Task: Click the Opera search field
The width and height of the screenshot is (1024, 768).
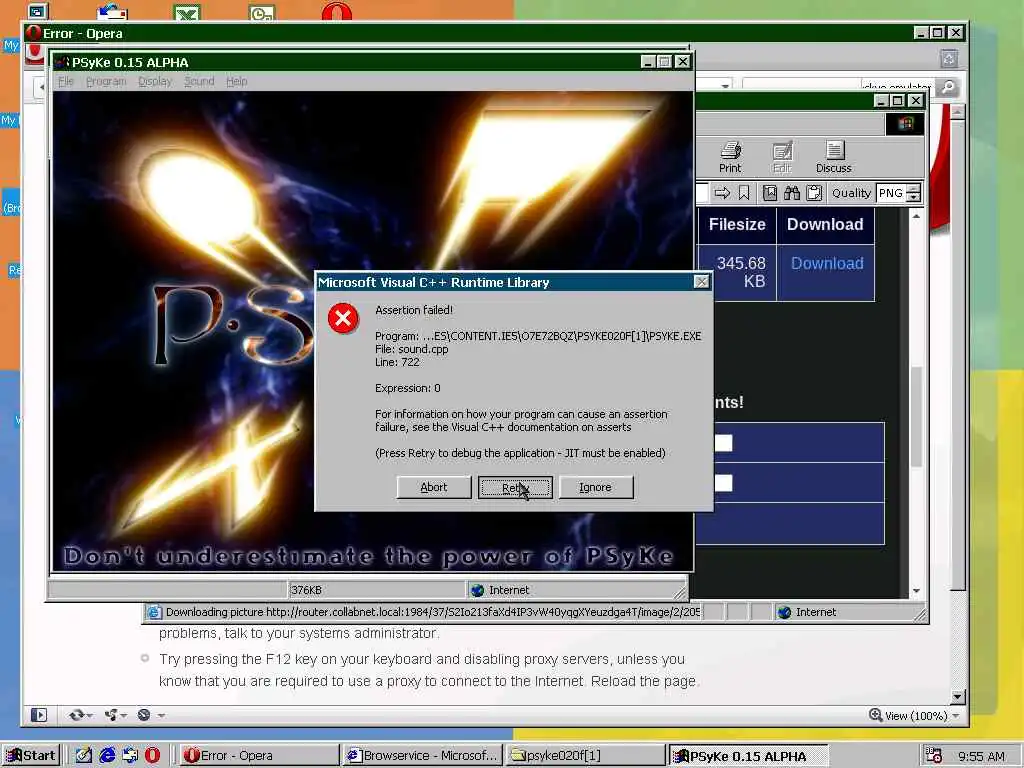Action: click(839, 86)
